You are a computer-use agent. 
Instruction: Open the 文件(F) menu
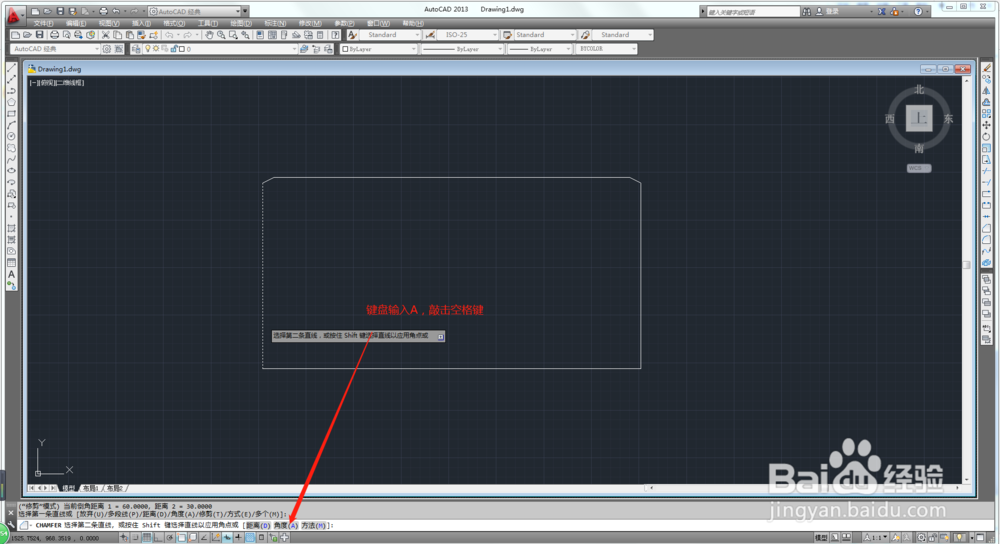43,24
